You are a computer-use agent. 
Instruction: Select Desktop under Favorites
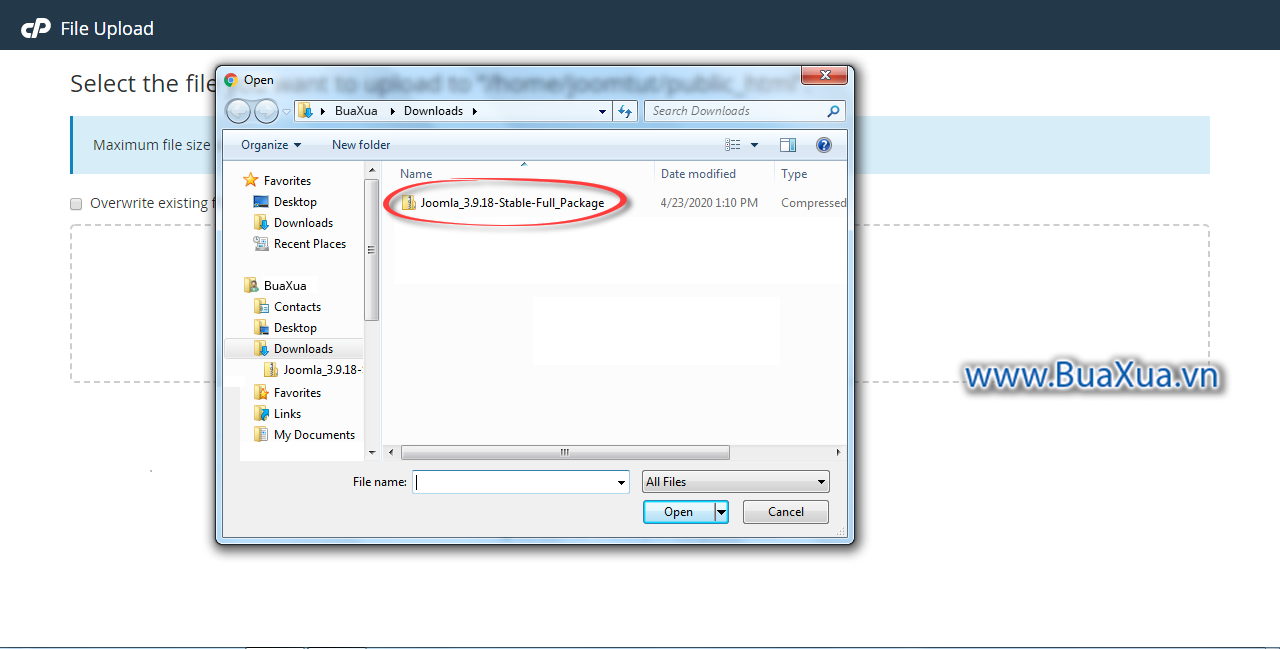point(295,202)
